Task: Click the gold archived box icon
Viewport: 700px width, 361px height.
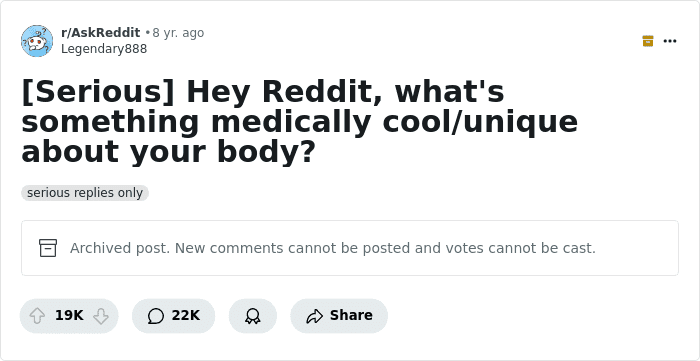Action: click(x=648, y=41)
